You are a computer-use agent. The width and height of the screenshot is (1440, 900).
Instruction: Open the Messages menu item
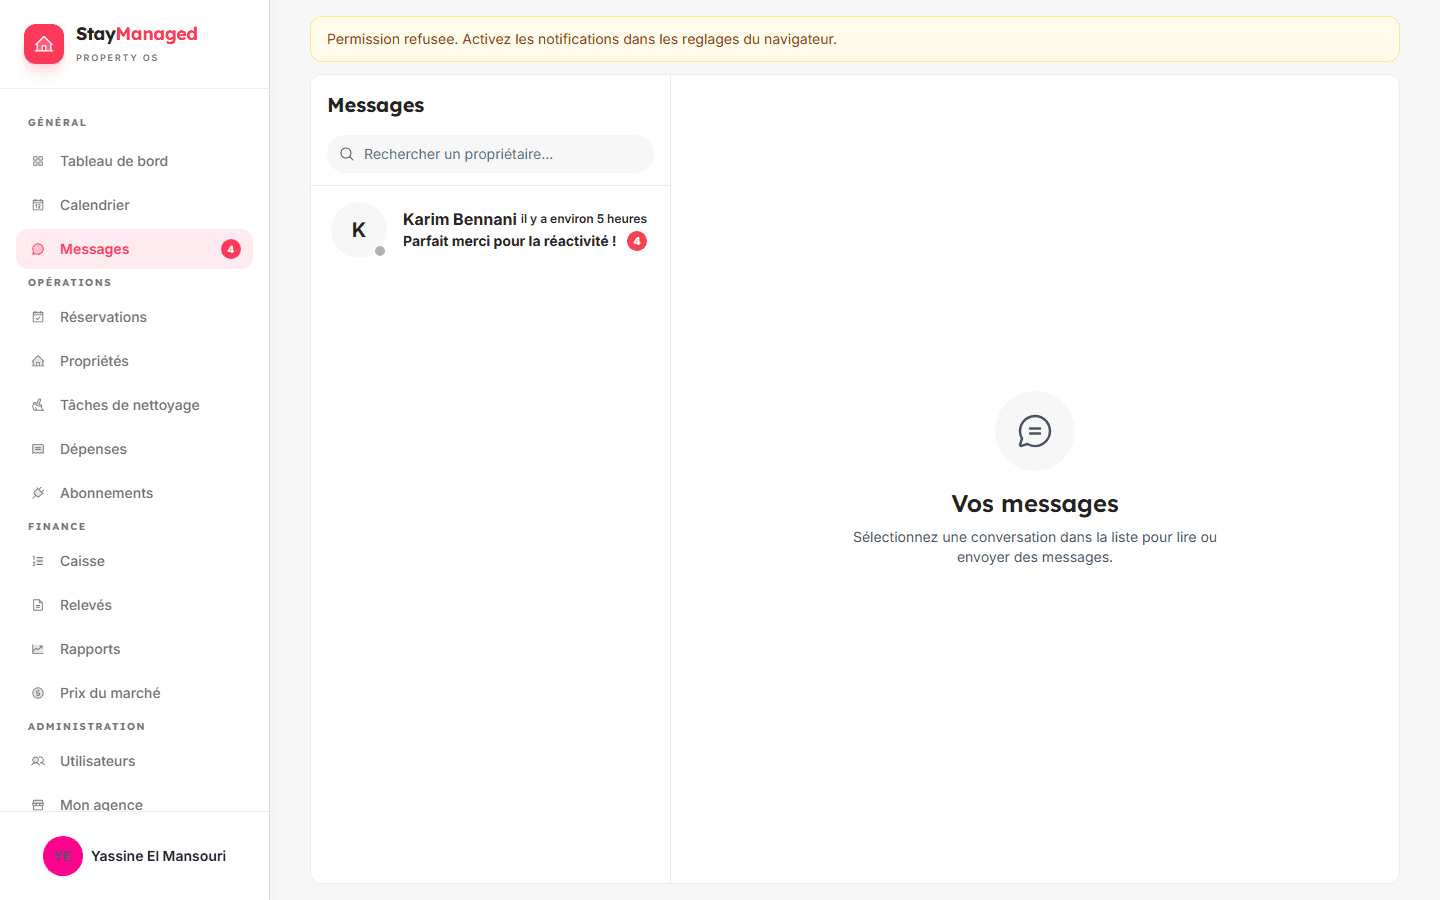click(95, 249)
